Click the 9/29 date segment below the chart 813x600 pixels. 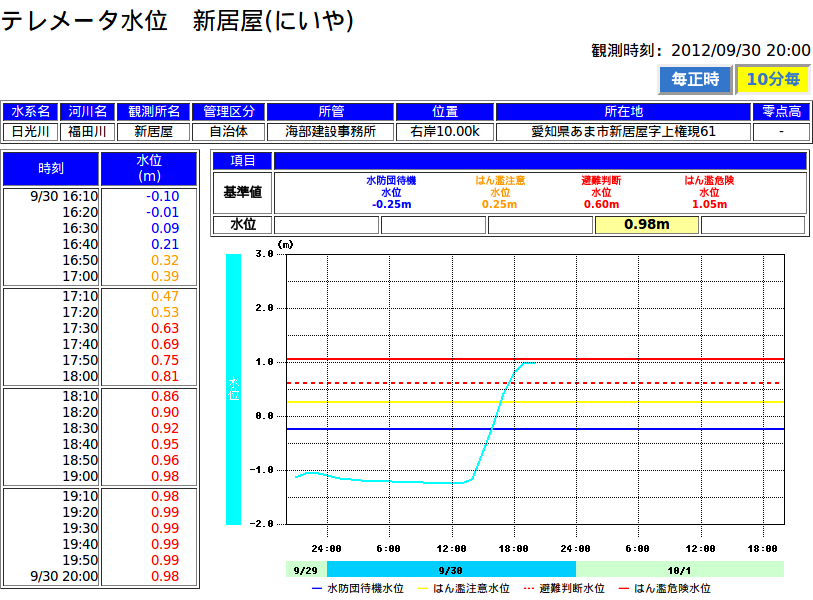(305, 569)
